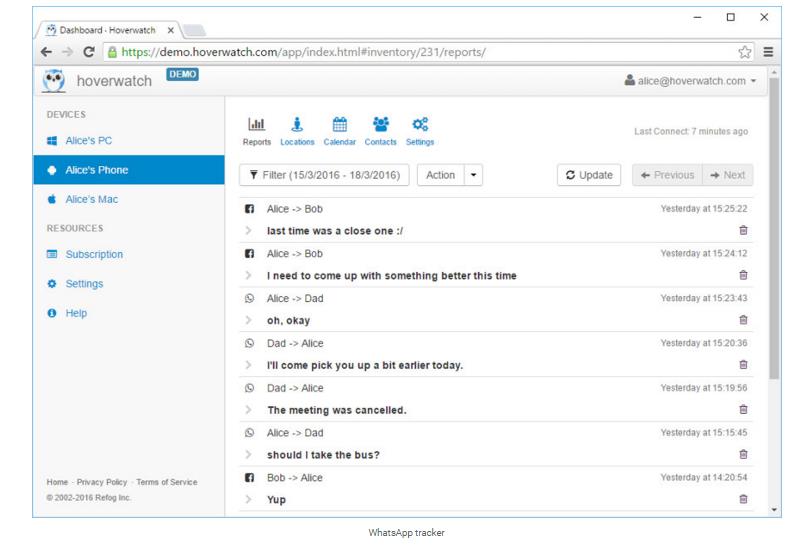Click Facebook icon beside Bob -> Alice at 14:20:54
The width and height of the screenshot is (810, 549).
[250, 478]
